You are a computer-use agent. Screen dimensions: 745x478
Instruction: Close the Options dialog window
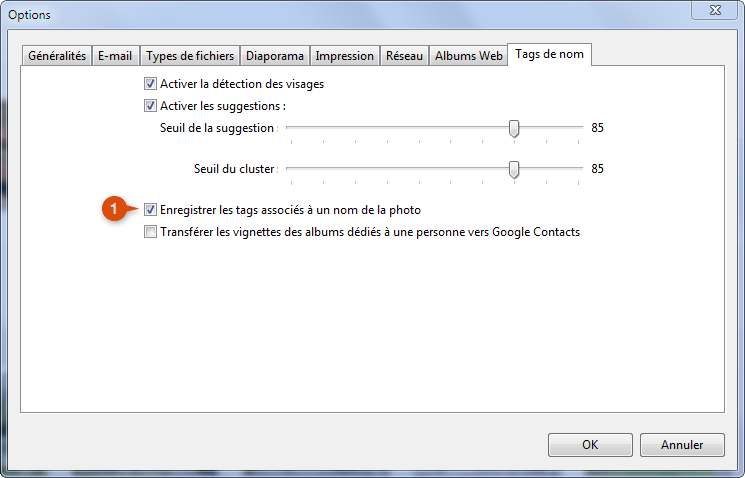pos(715,10)
